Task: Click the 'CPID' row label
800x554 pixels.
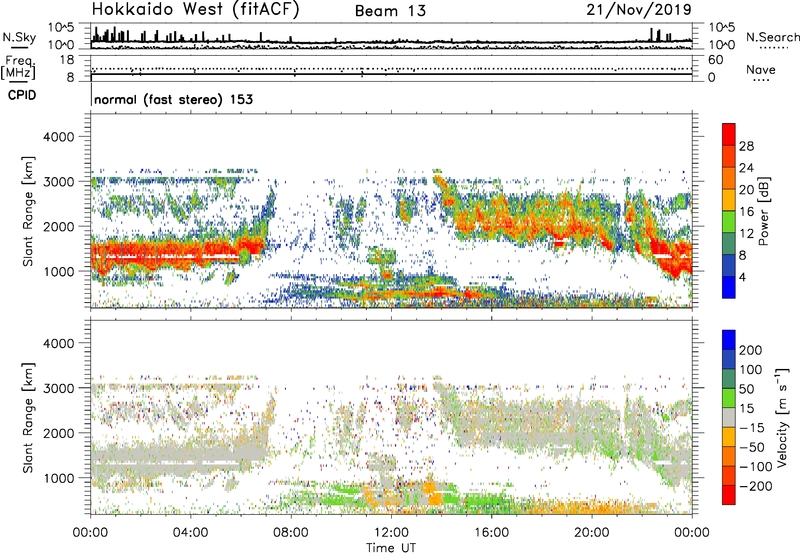Action: tap(22, 95)
